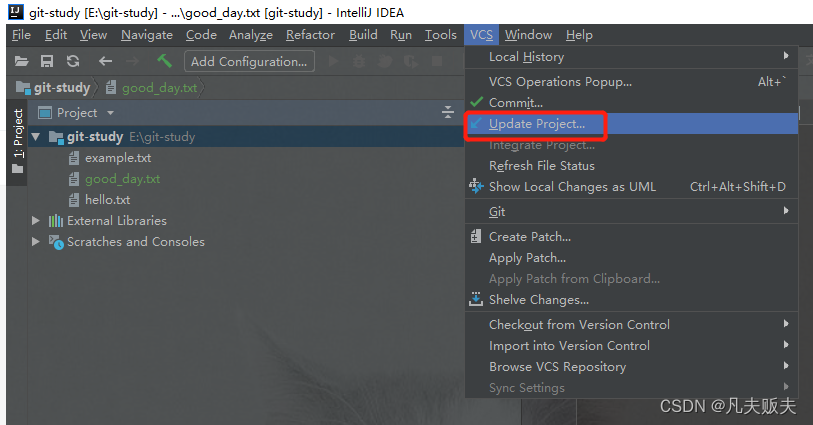The width and height of the screenshot is (813, 425).
Task: Choose Commit from VCS menu
Action: point(631,103)
